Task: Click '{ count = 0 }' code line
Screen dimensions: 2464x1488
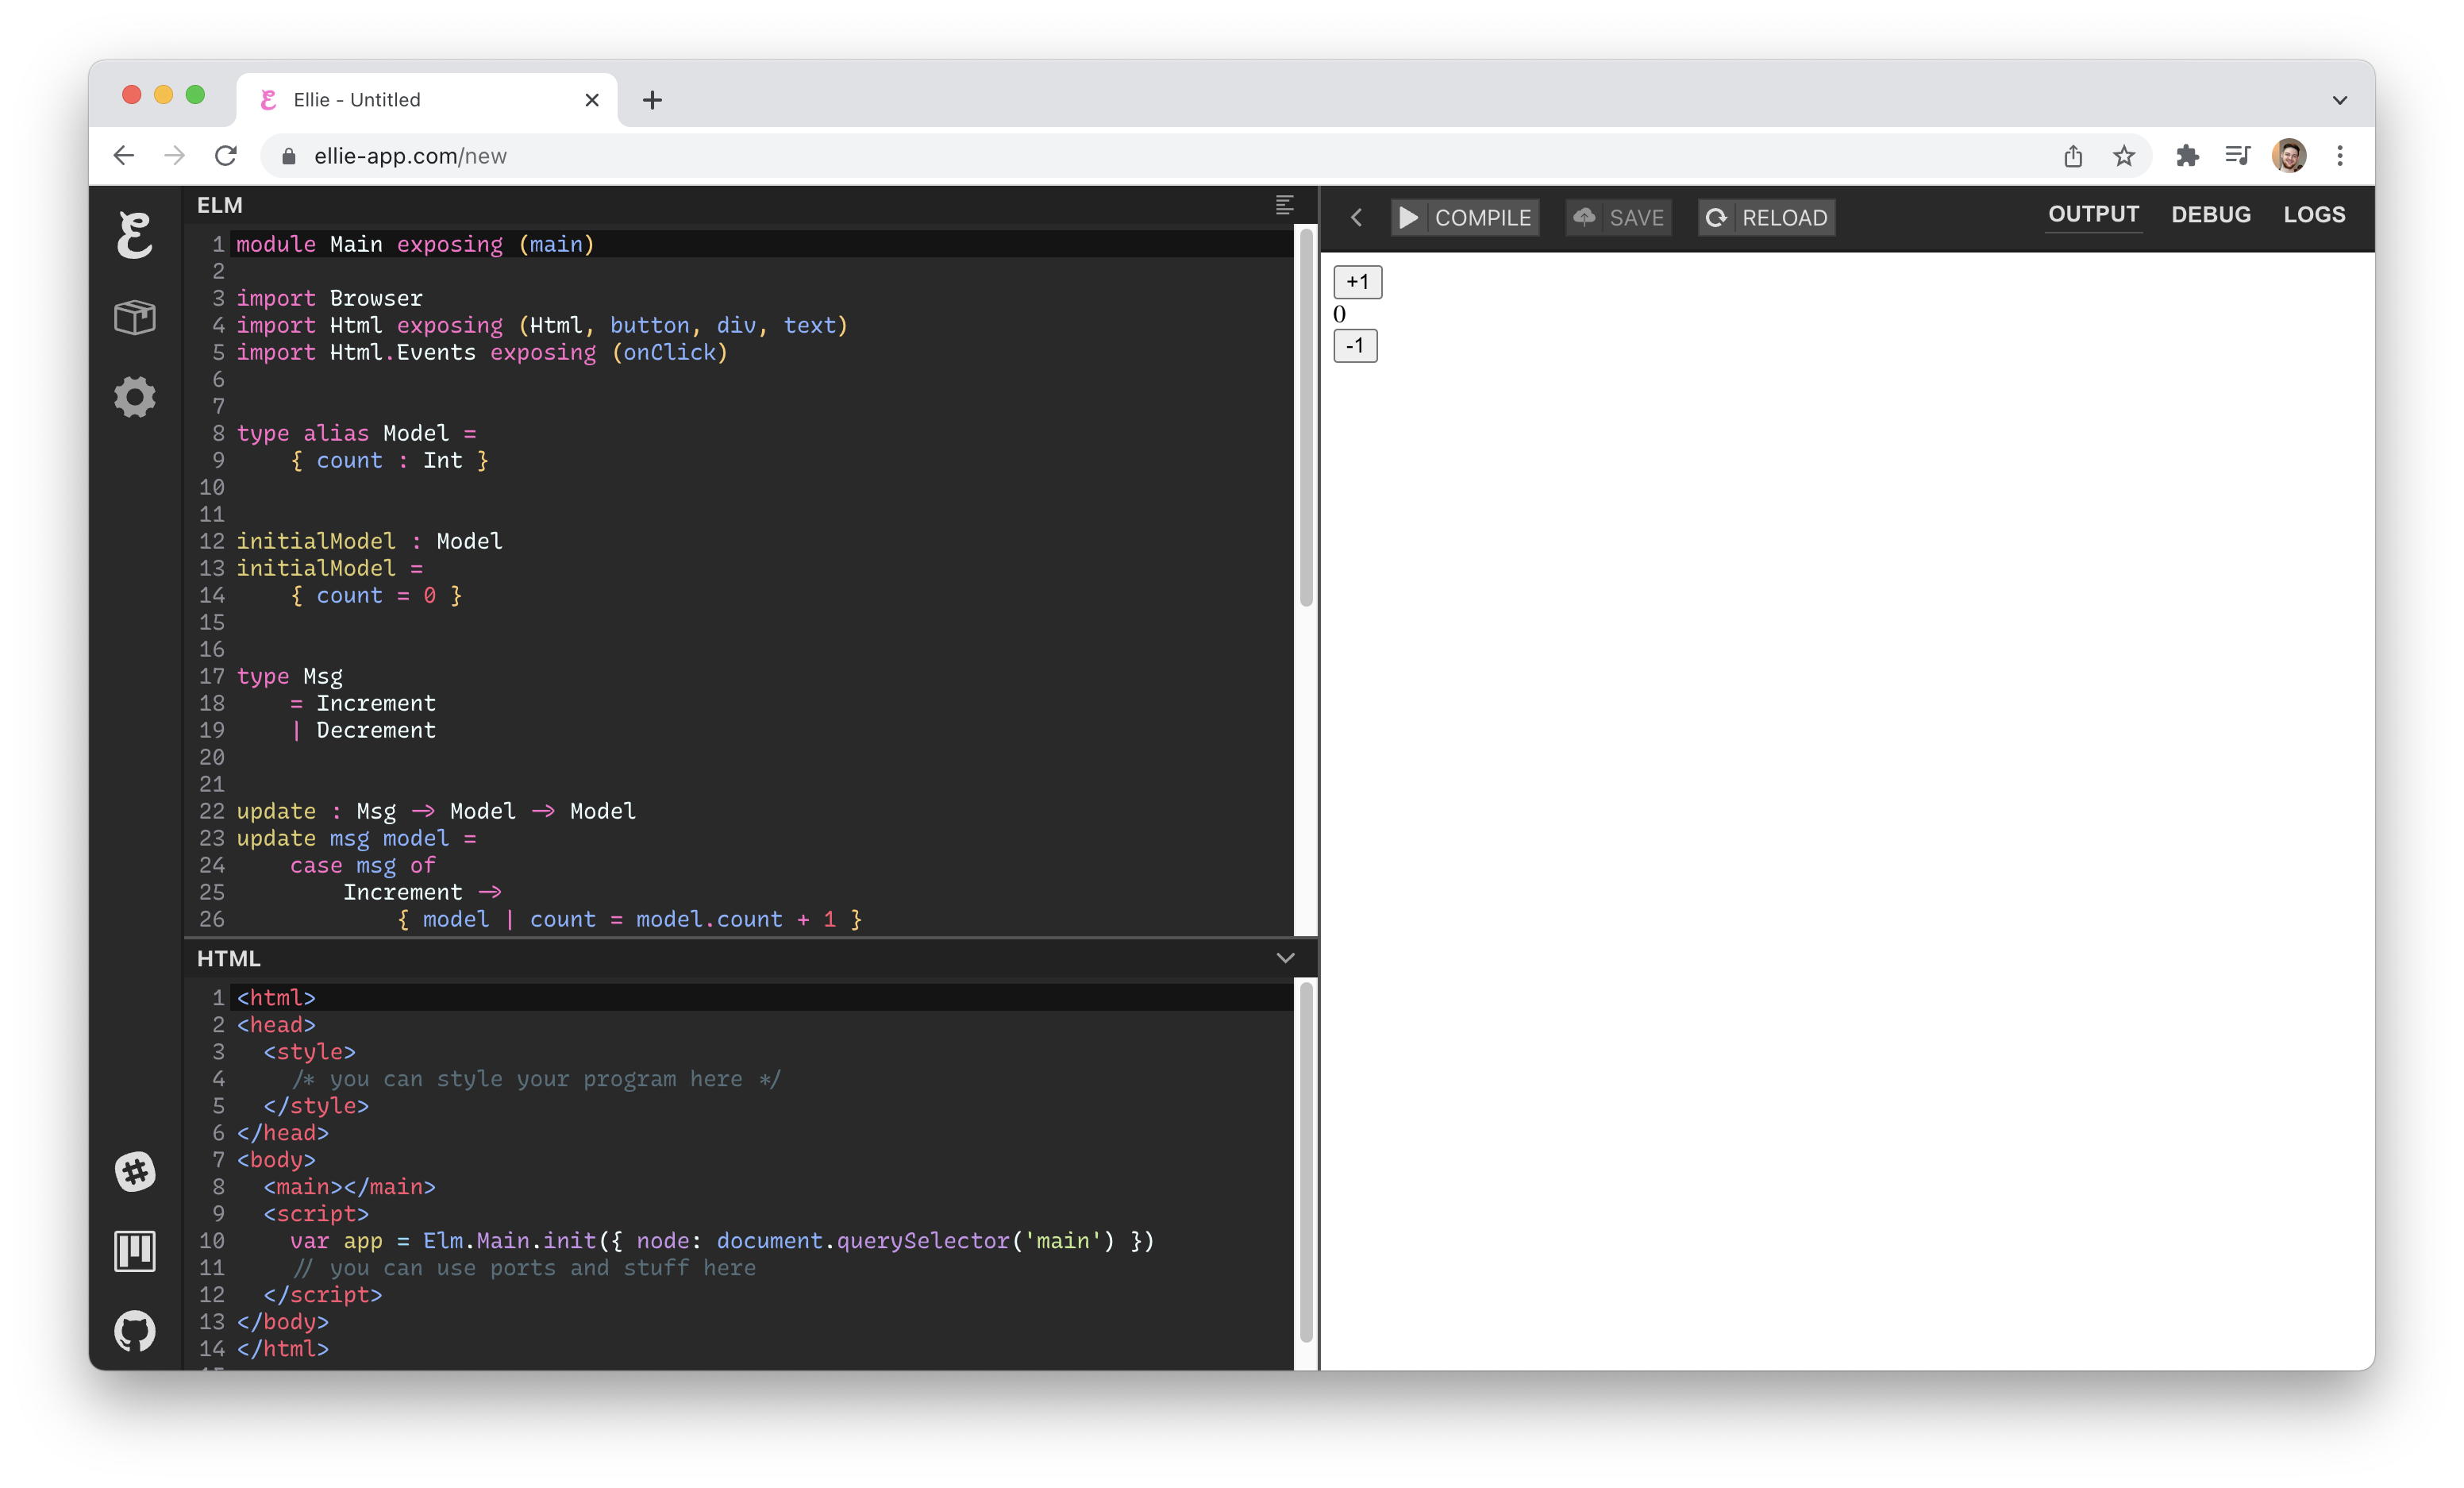Action: [x=376, y=595]
